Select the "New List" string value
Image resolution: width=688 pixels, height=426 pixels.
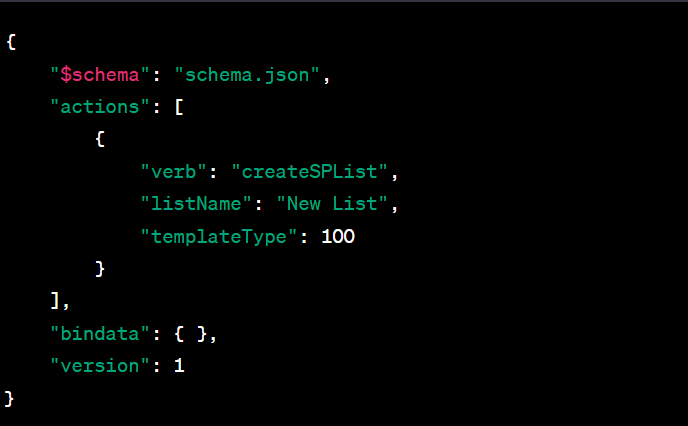click(332, 204)
